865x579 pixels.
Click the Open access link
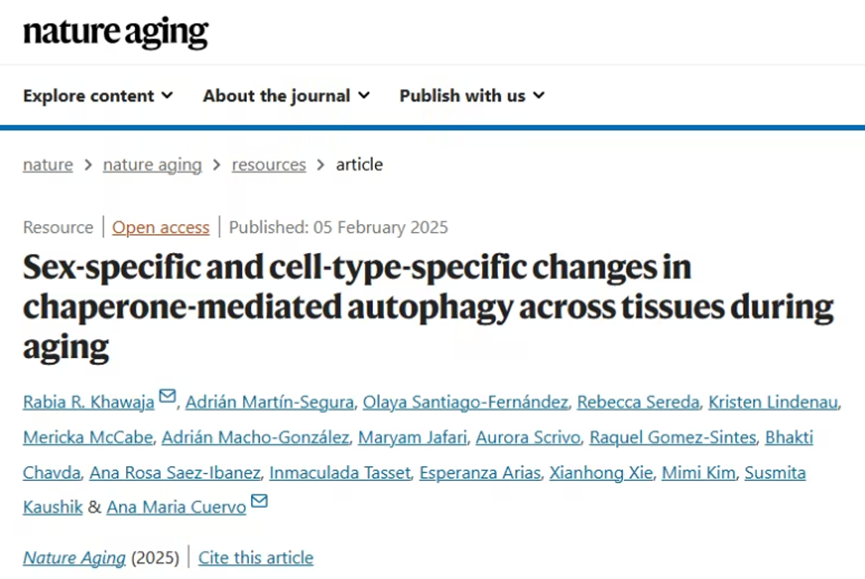161,227
